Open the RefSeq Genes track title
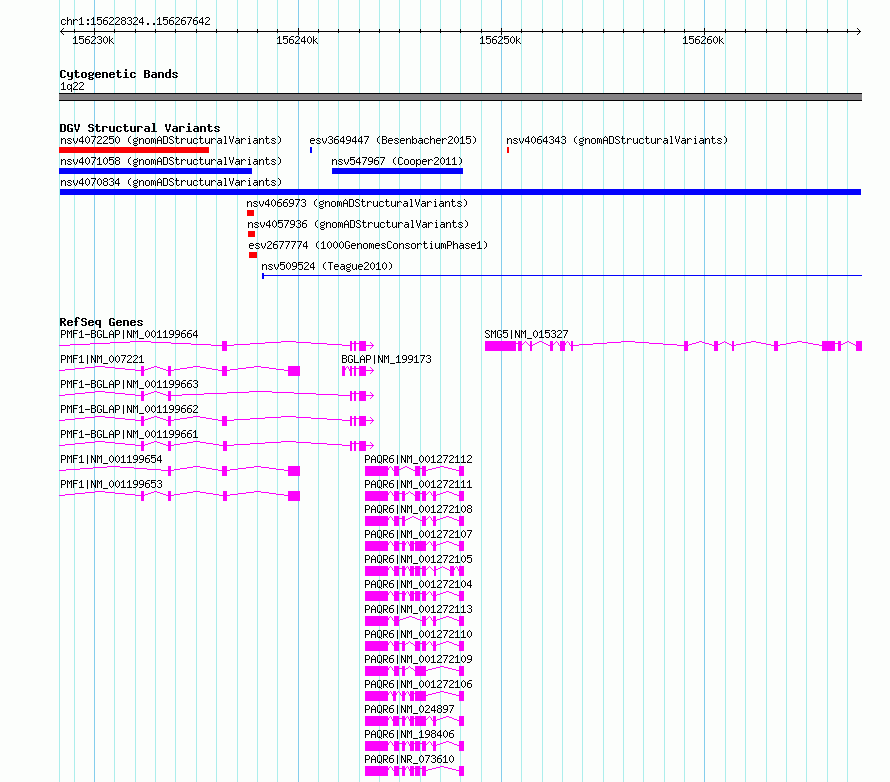The height and width of the screenshot is (782, 890). click(x=101, y=322)
